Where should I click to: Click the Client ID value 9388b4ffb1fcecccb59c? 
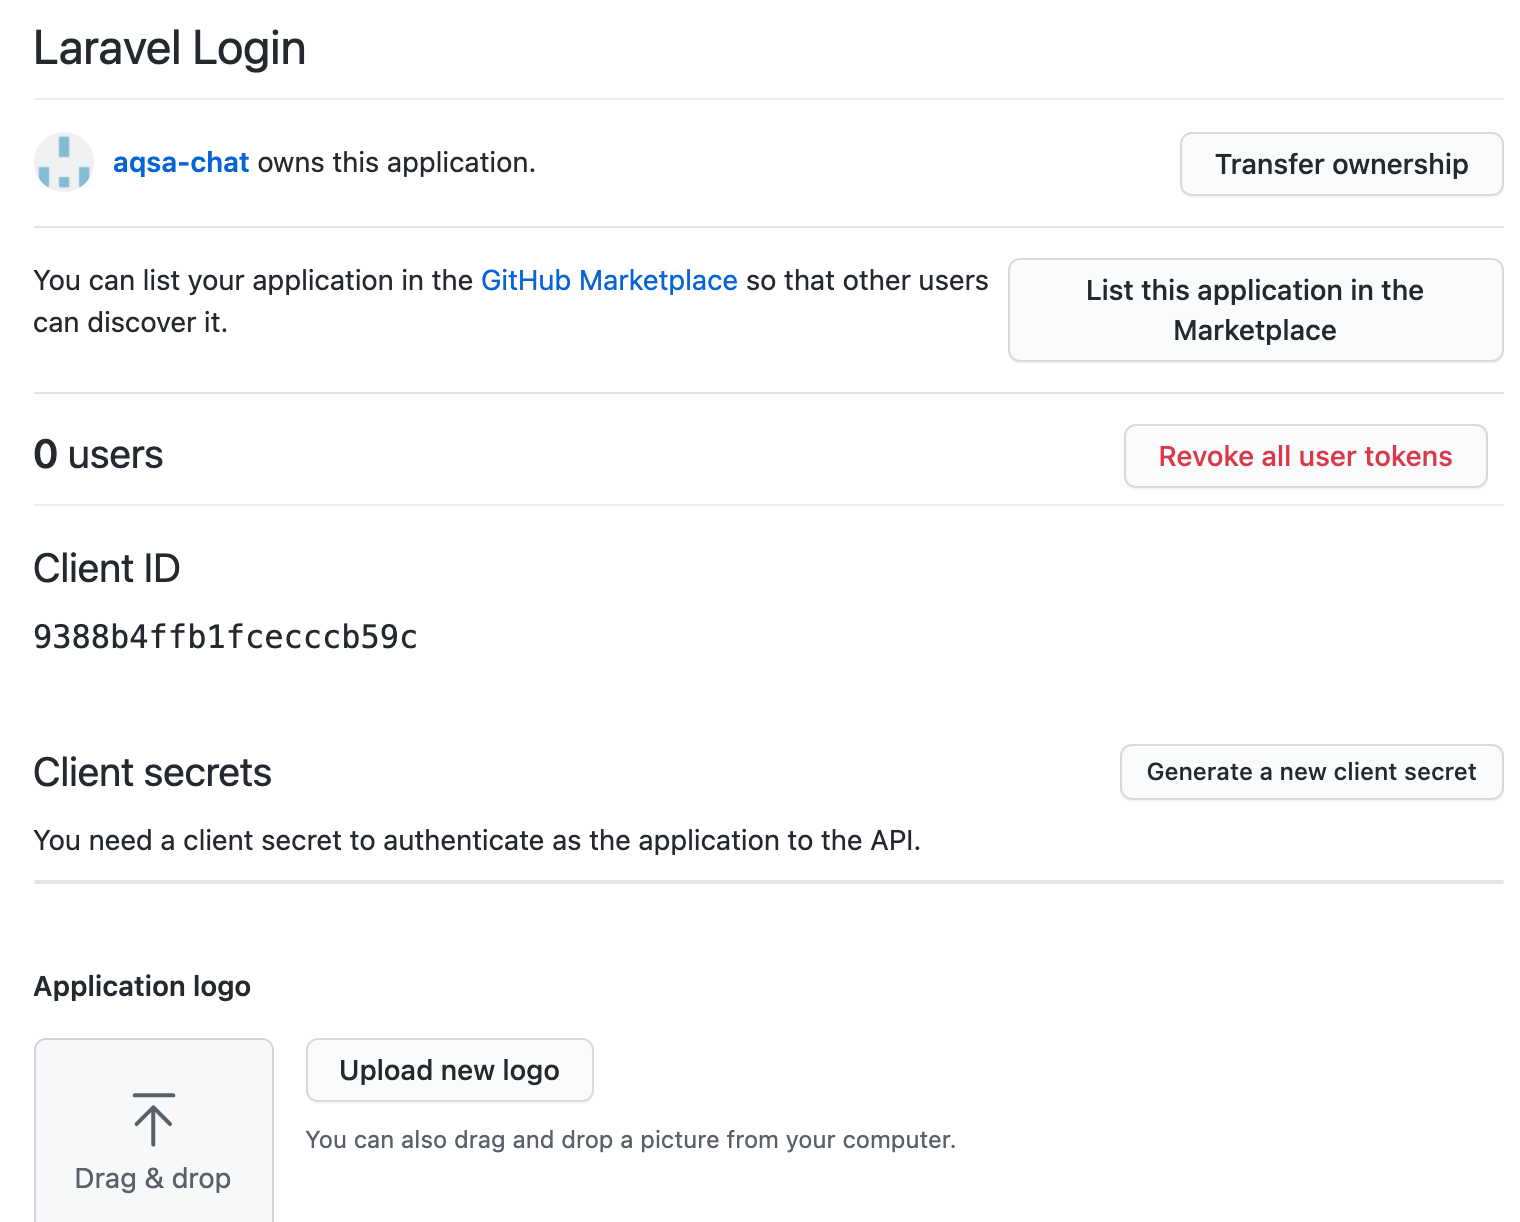226,637
